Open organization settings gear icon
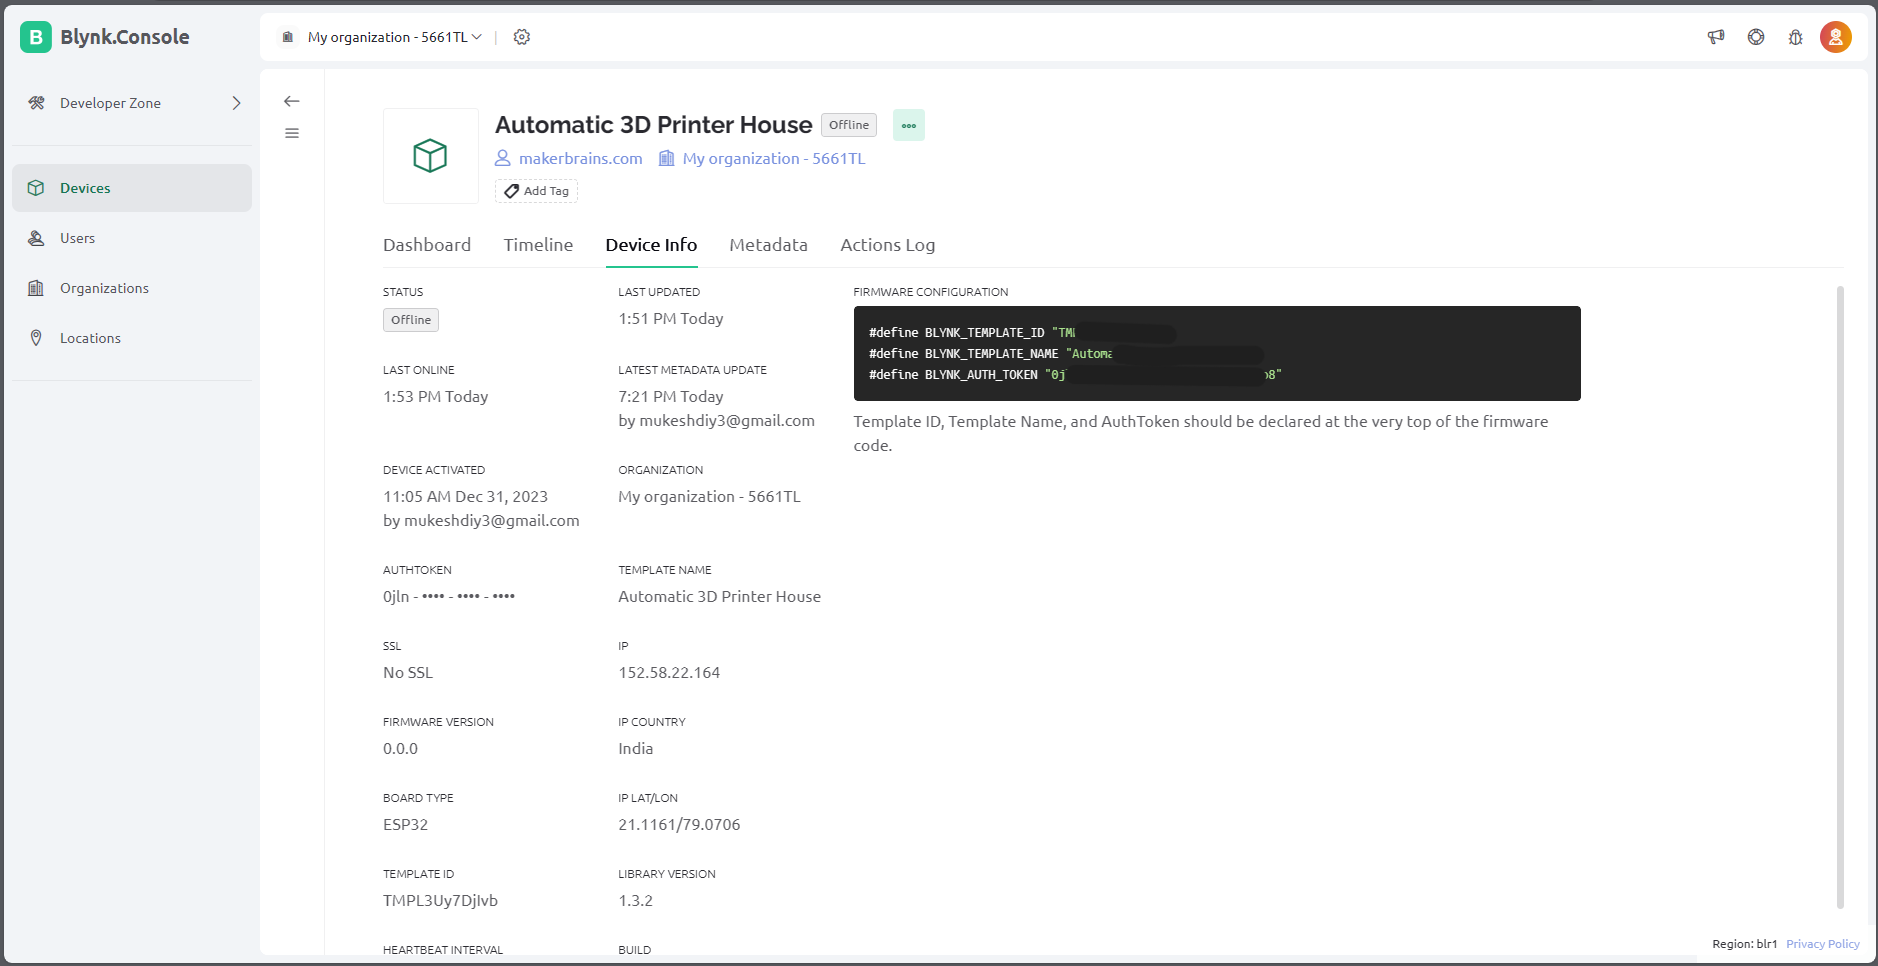The height and width of the screenshot is (966, 1878). pyautogui.click(x=522, y=37)
